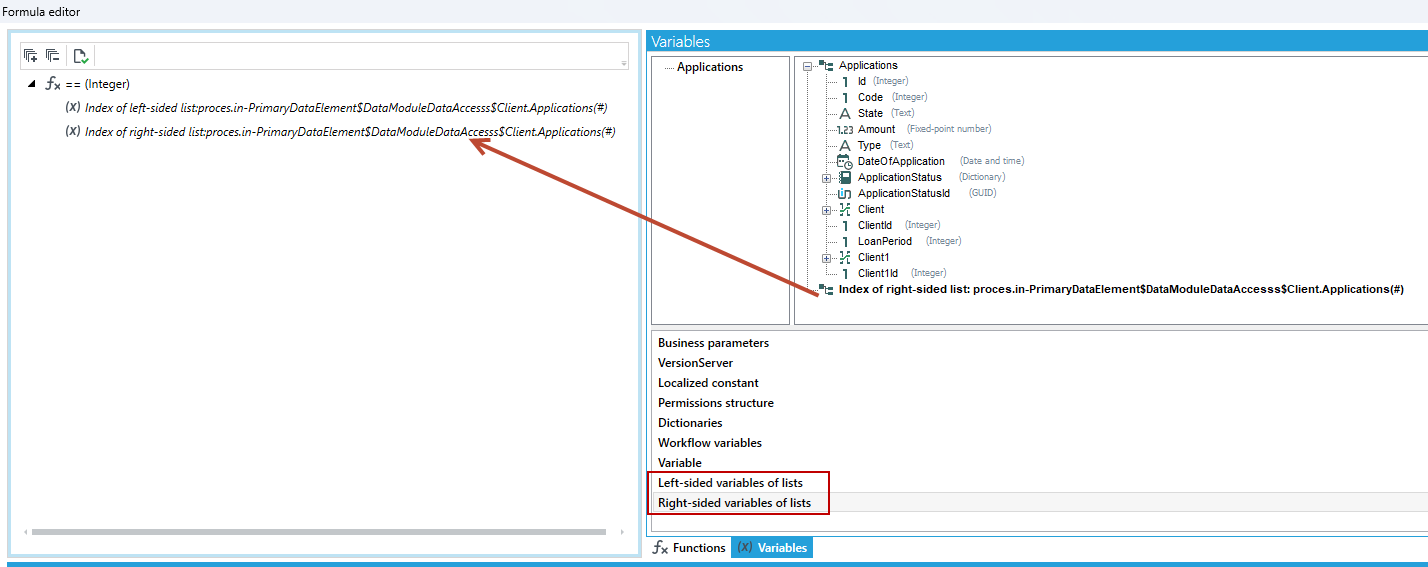The height and width of the screenshot is (567, 1428).
Task: Click the (x) icon of right-sided list index
Action: [x=72, y=131]
